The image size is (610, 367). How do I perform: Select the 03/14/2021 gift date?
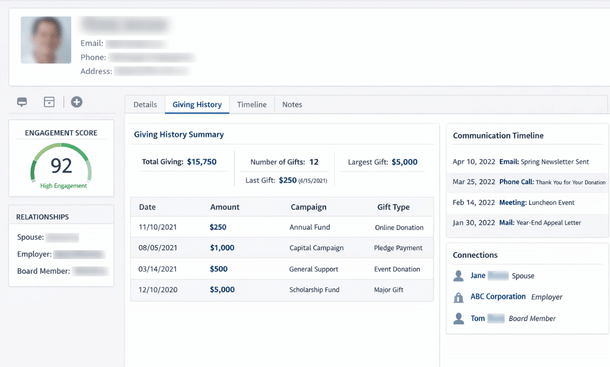click(158, 269)
